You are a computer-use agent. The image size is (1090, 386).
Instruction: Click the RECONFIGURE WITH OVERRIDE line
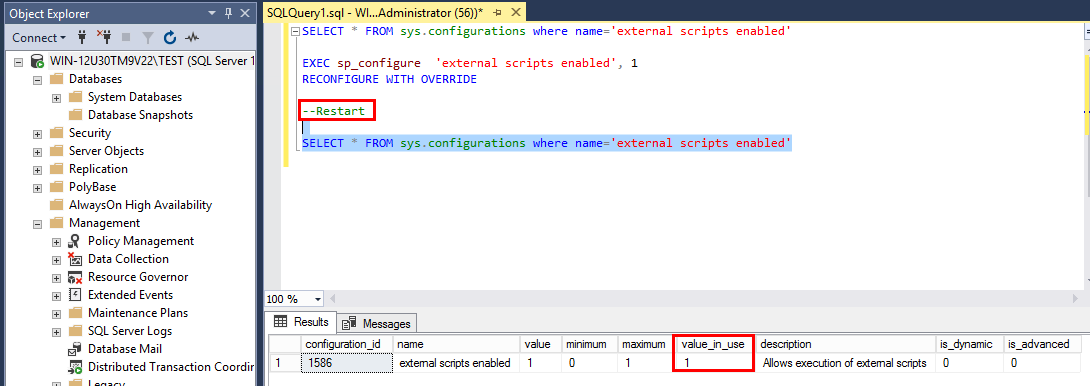(x=389, y=79)
